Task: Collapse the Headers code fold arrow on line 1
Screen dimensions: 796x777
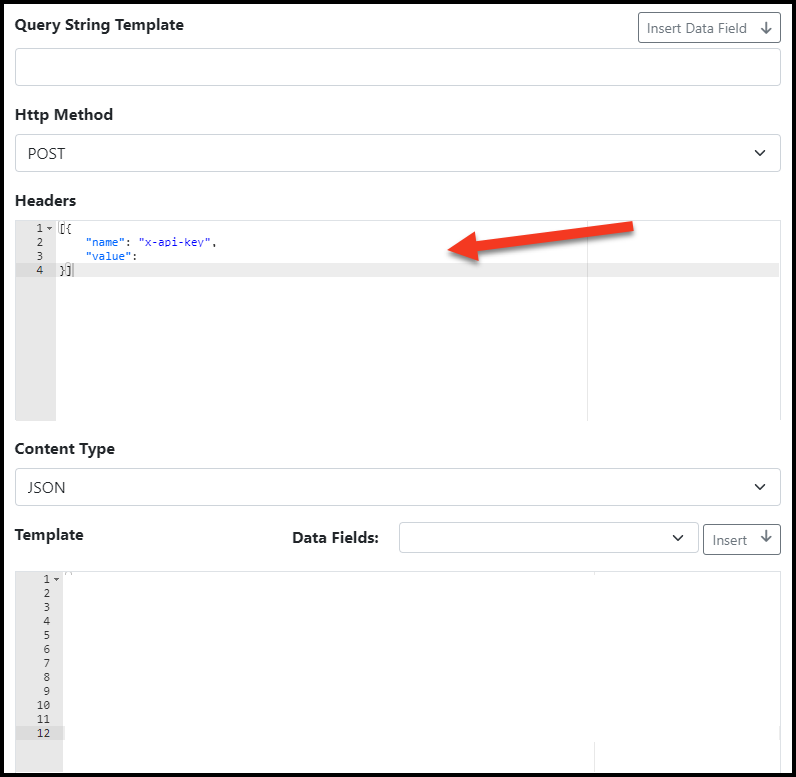Action: 49,228
